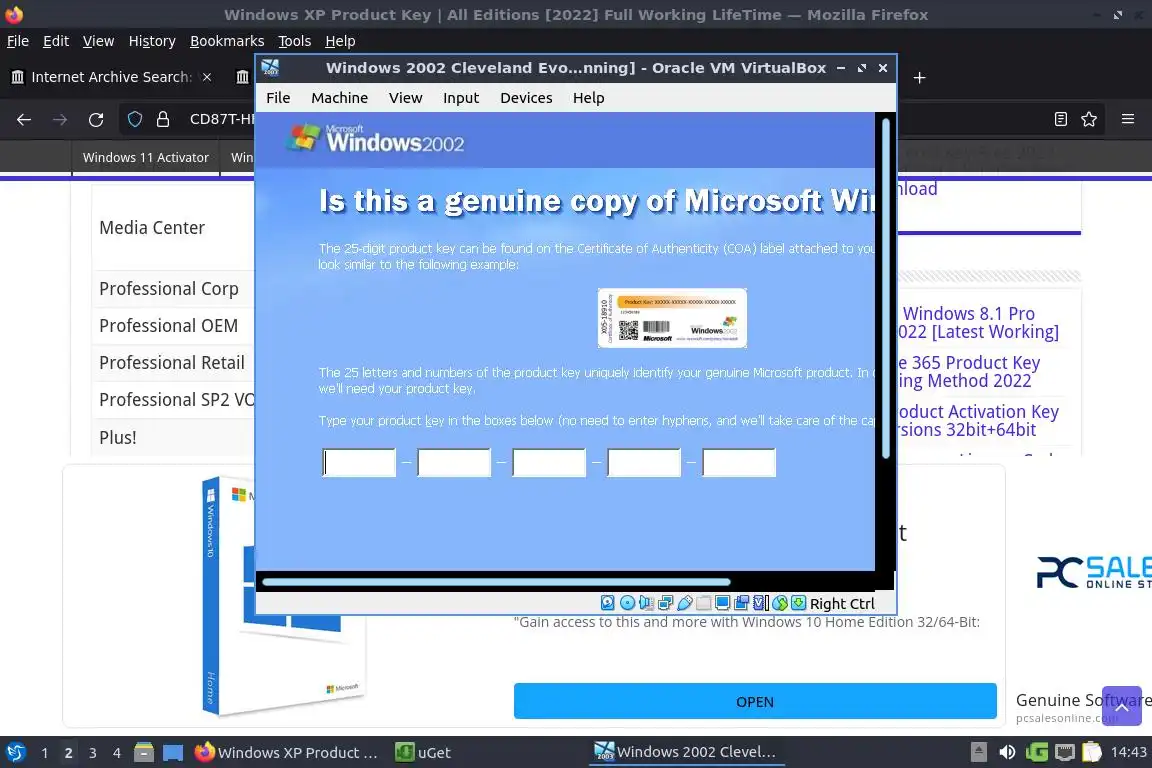Open the USB devices icon in VirtualBox status bar
1152x768 pixels.
tap(685, 603)
